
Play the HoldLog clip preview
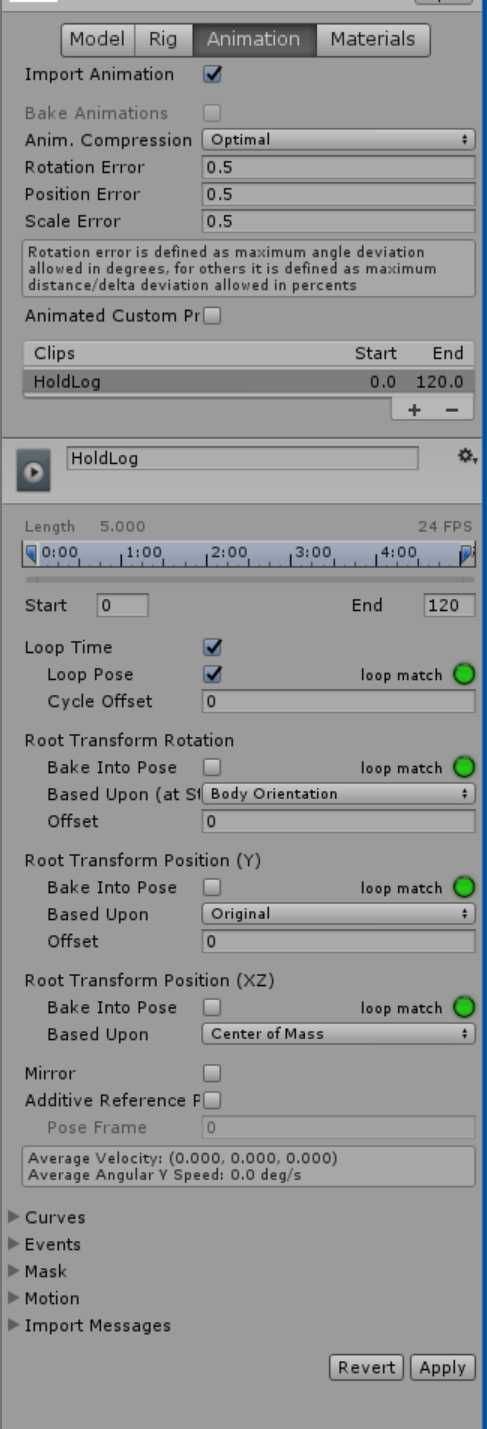(x=34, y=472)
